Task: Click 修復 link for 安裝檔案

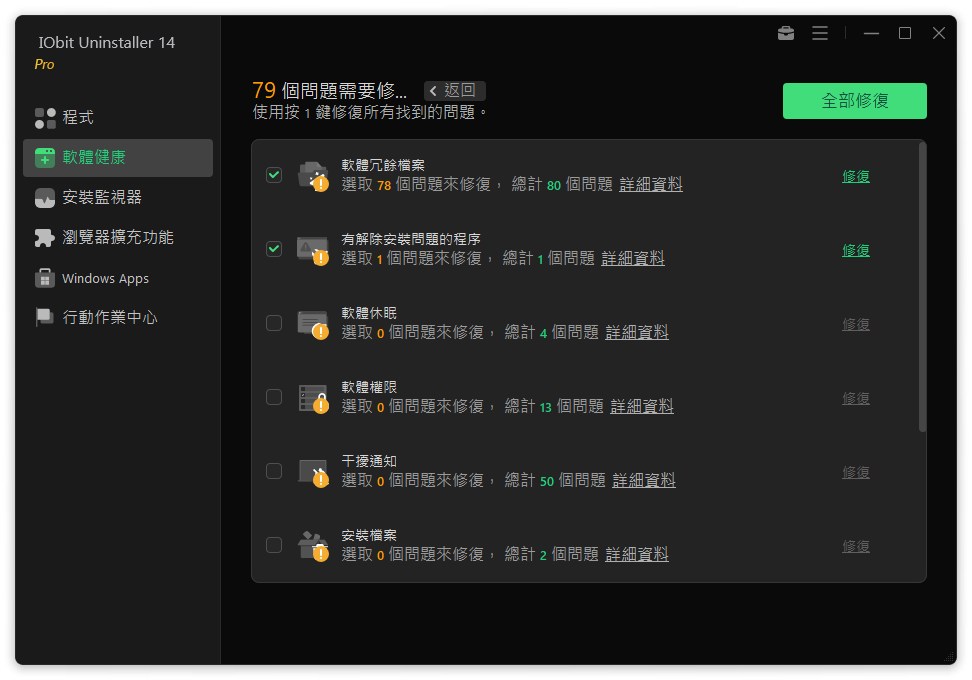Action: click(x=855, y=547)
